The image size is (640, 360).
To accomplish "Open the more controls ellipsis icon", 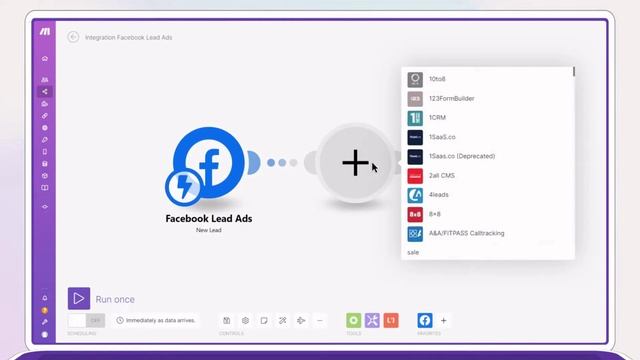I will [320, 320].
